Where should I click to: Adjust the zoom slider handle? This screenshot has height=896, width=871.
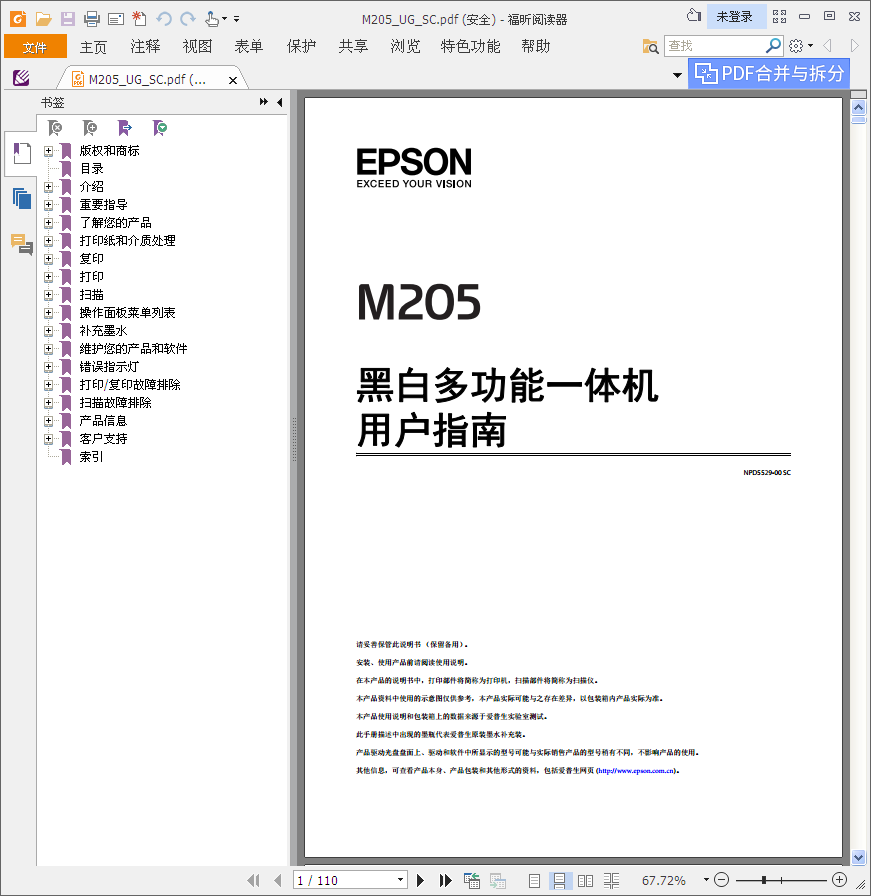(764, 880)
